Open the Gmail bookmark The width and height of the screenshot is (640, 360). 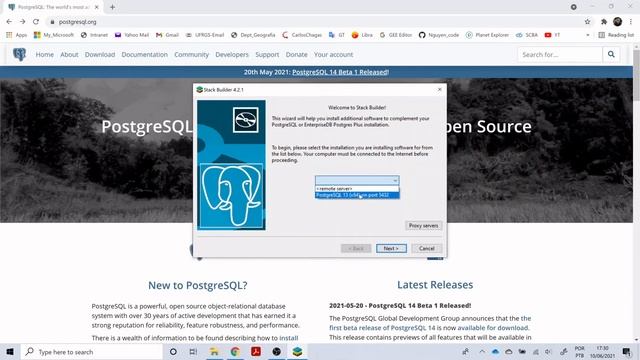click(167, 35)
